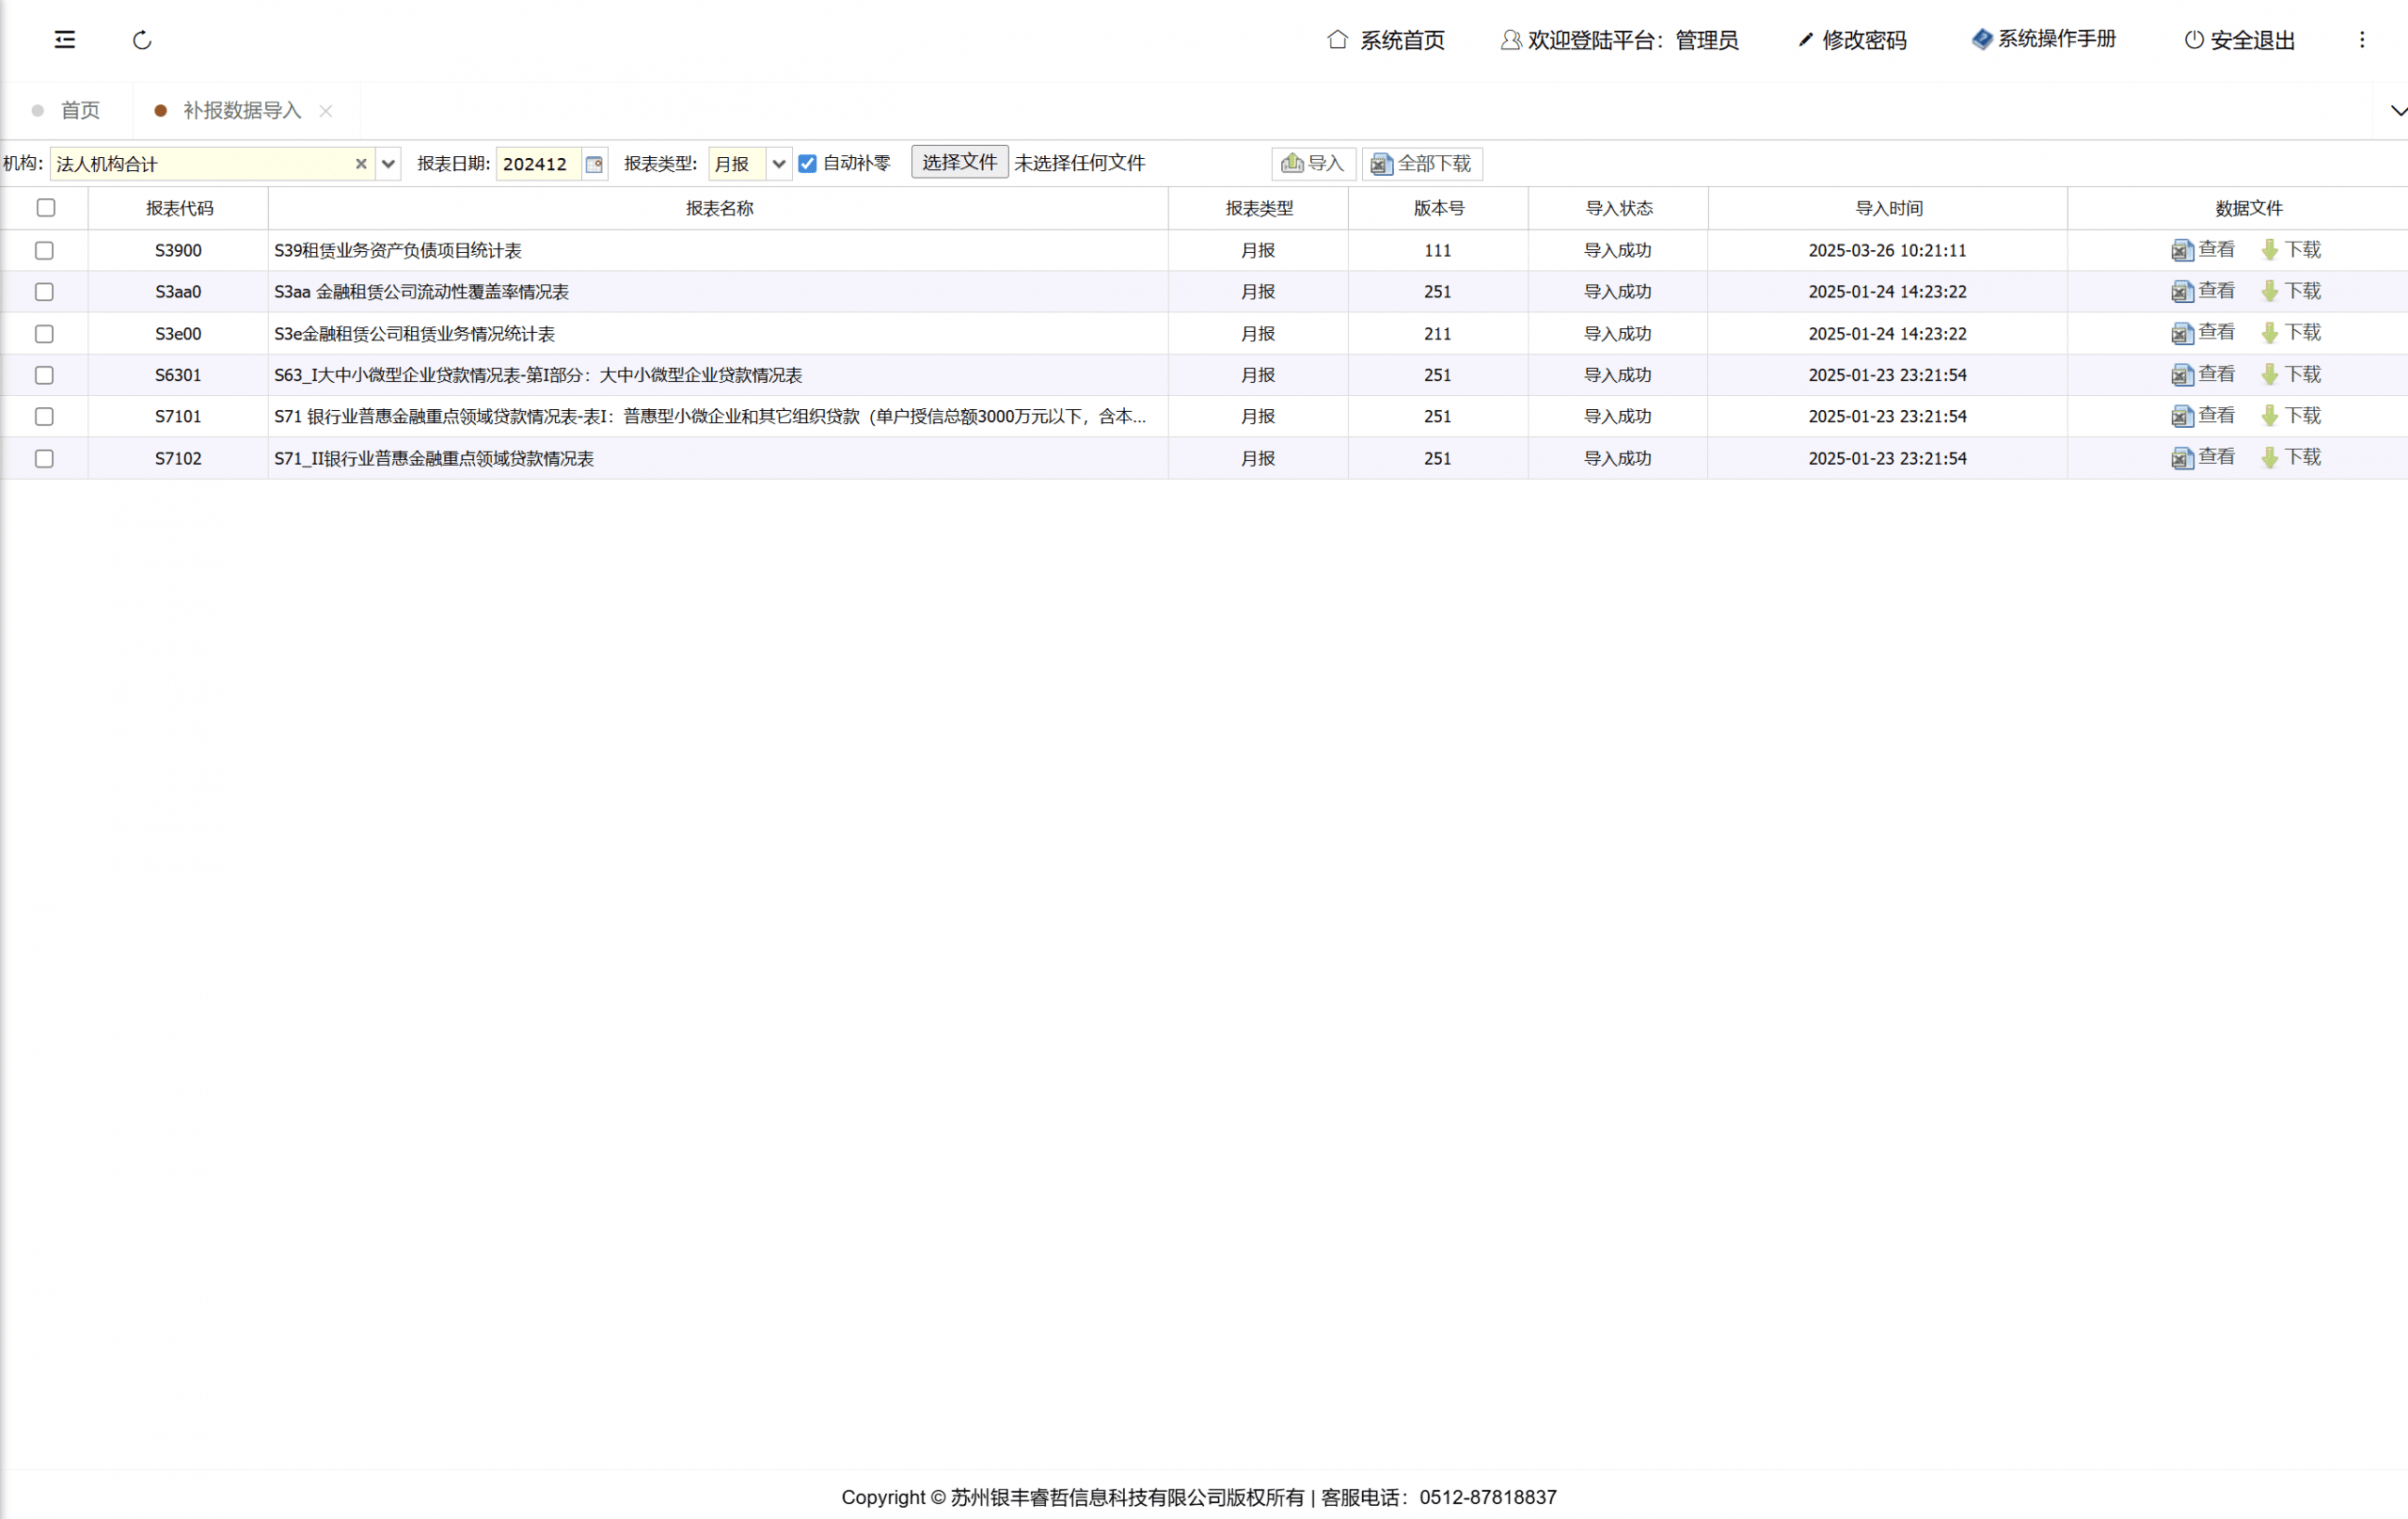Viewport: 2408px width, 1519px height.
Task: Disable the auto zero-fill checkbox
Action: [x=807, y=164]
